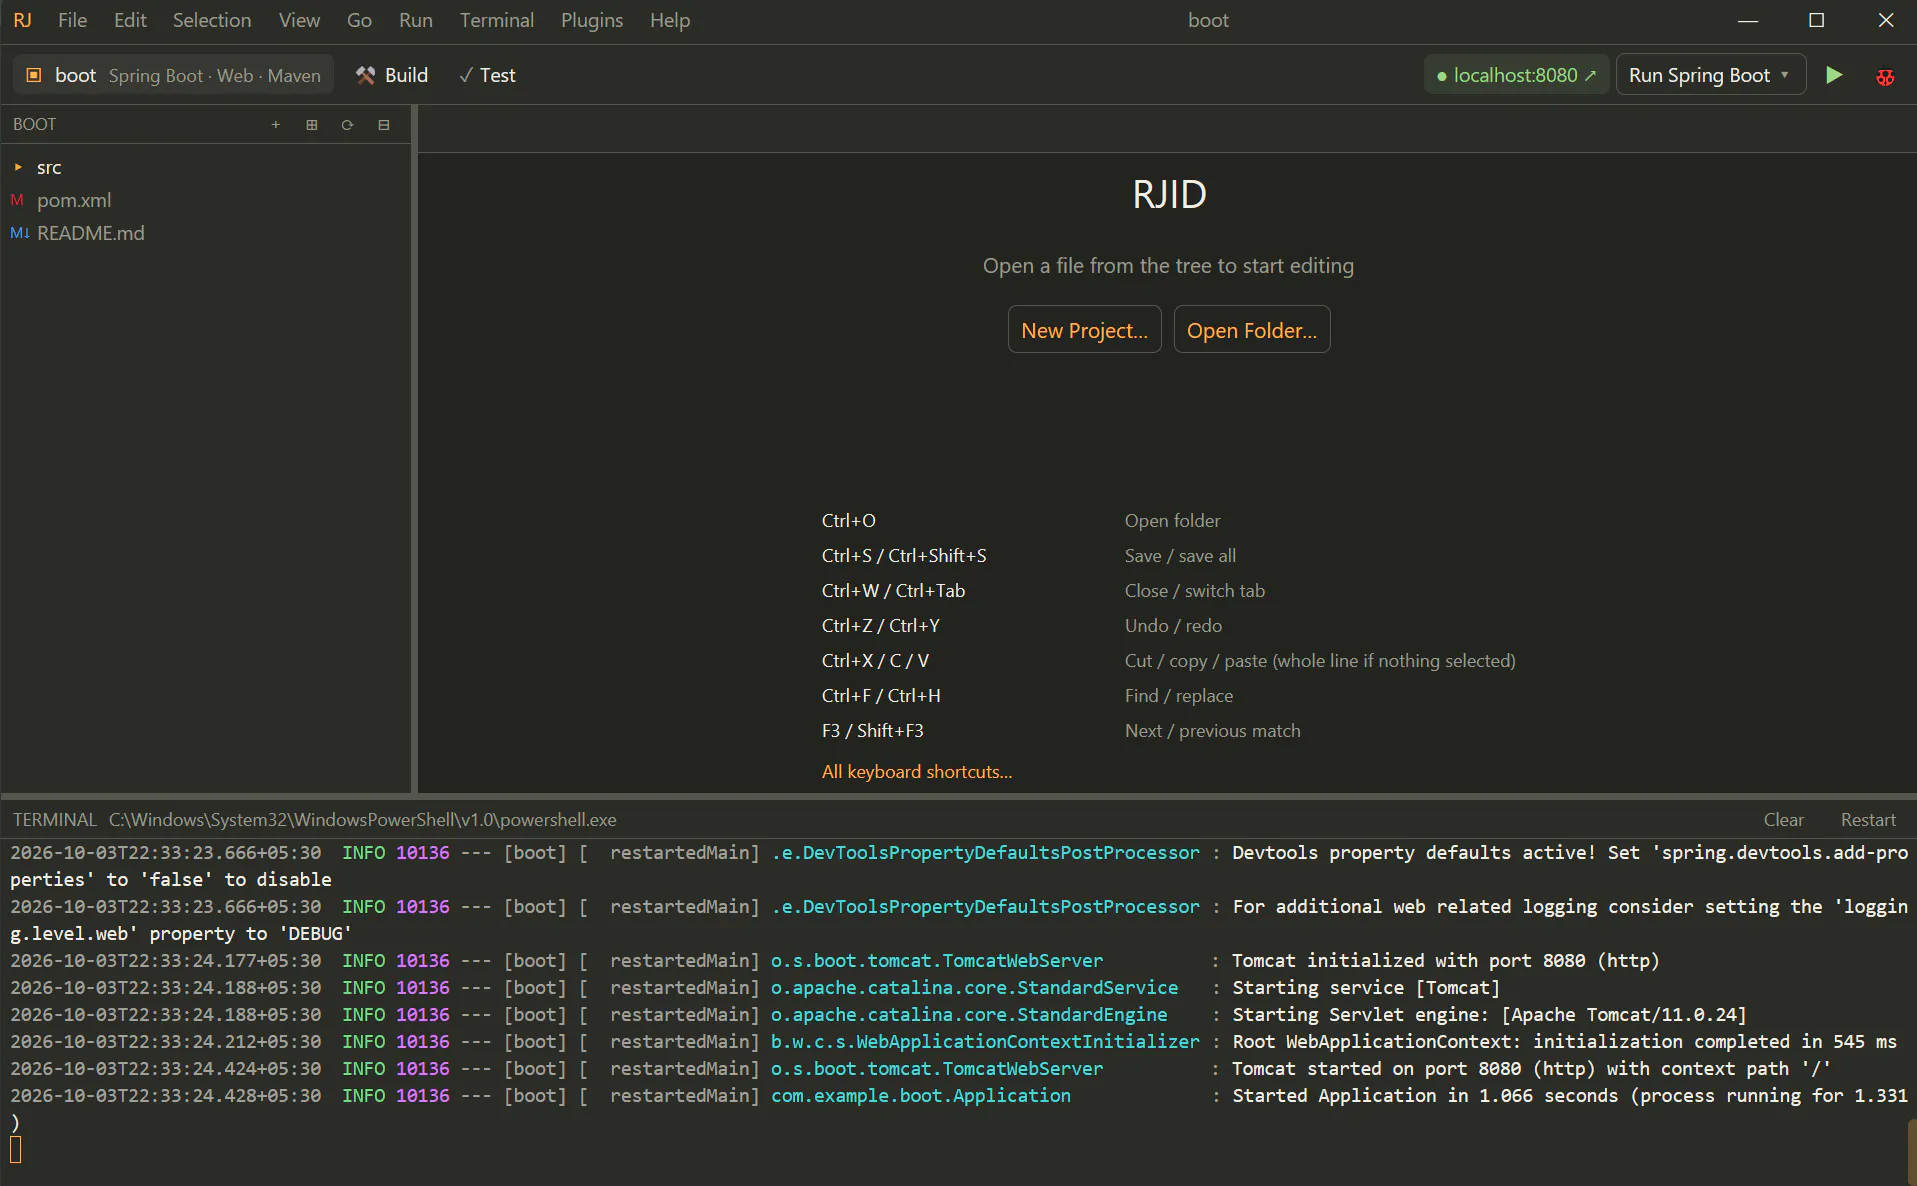This screenshot has width=1917, height=1186.
Task: Click the BOOT explorer header label
Action: point(34,125)
